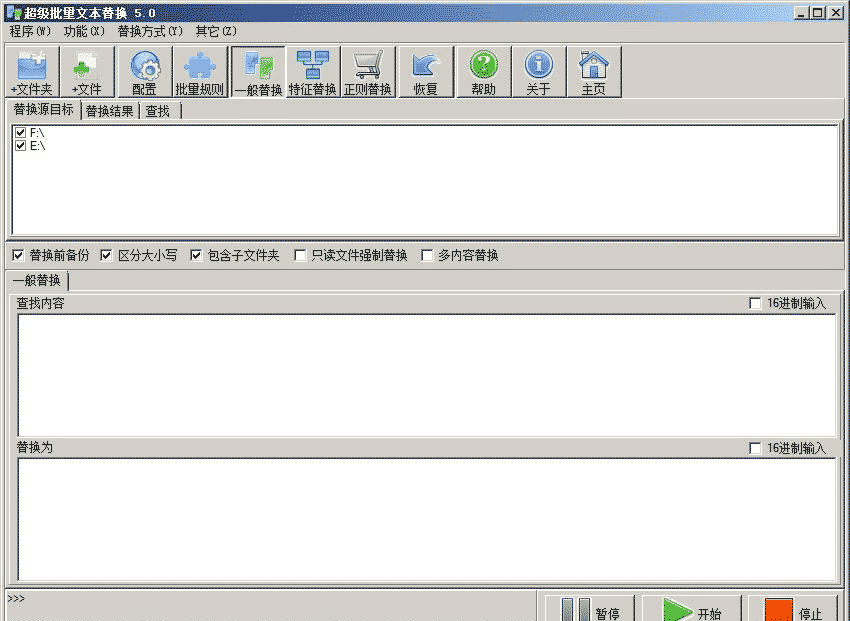The height and width of the screenshot is (621, 850).
Task: Select the 正则替换 regex replace icon
Action: pyautogui.click(x=370, y=70)
